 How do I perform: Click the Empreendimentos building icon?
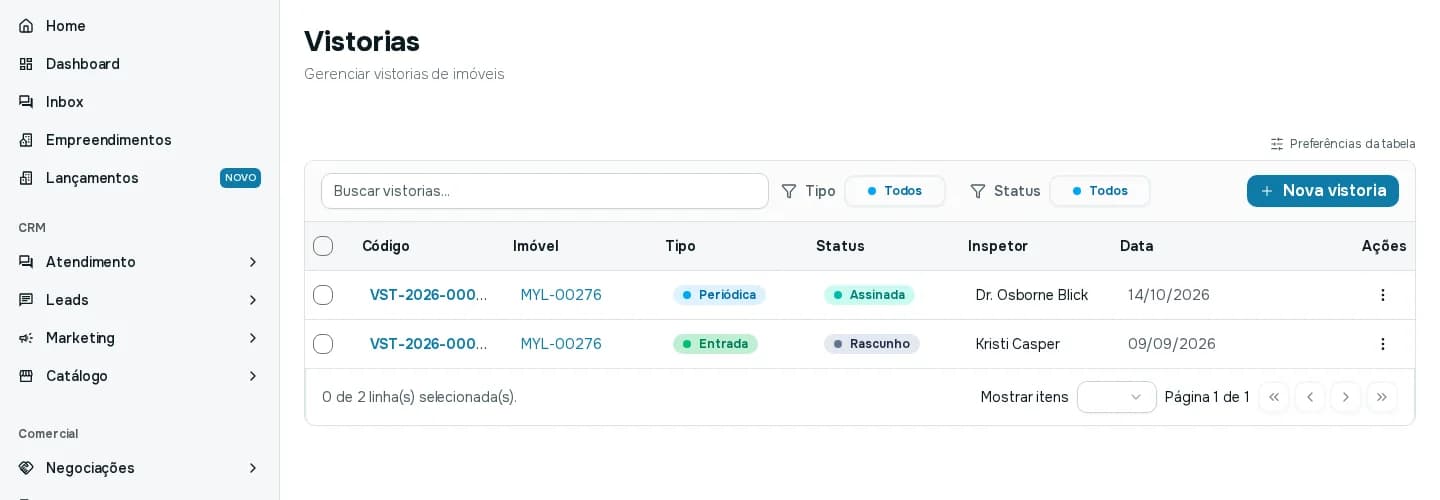pyautogui.click(x=26, y=140)
